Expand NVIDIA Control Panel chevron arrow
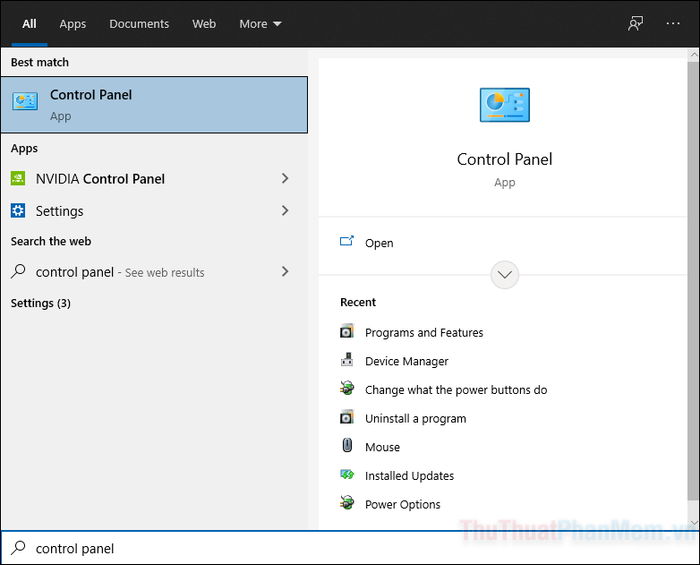 click(x=285, y=179)
